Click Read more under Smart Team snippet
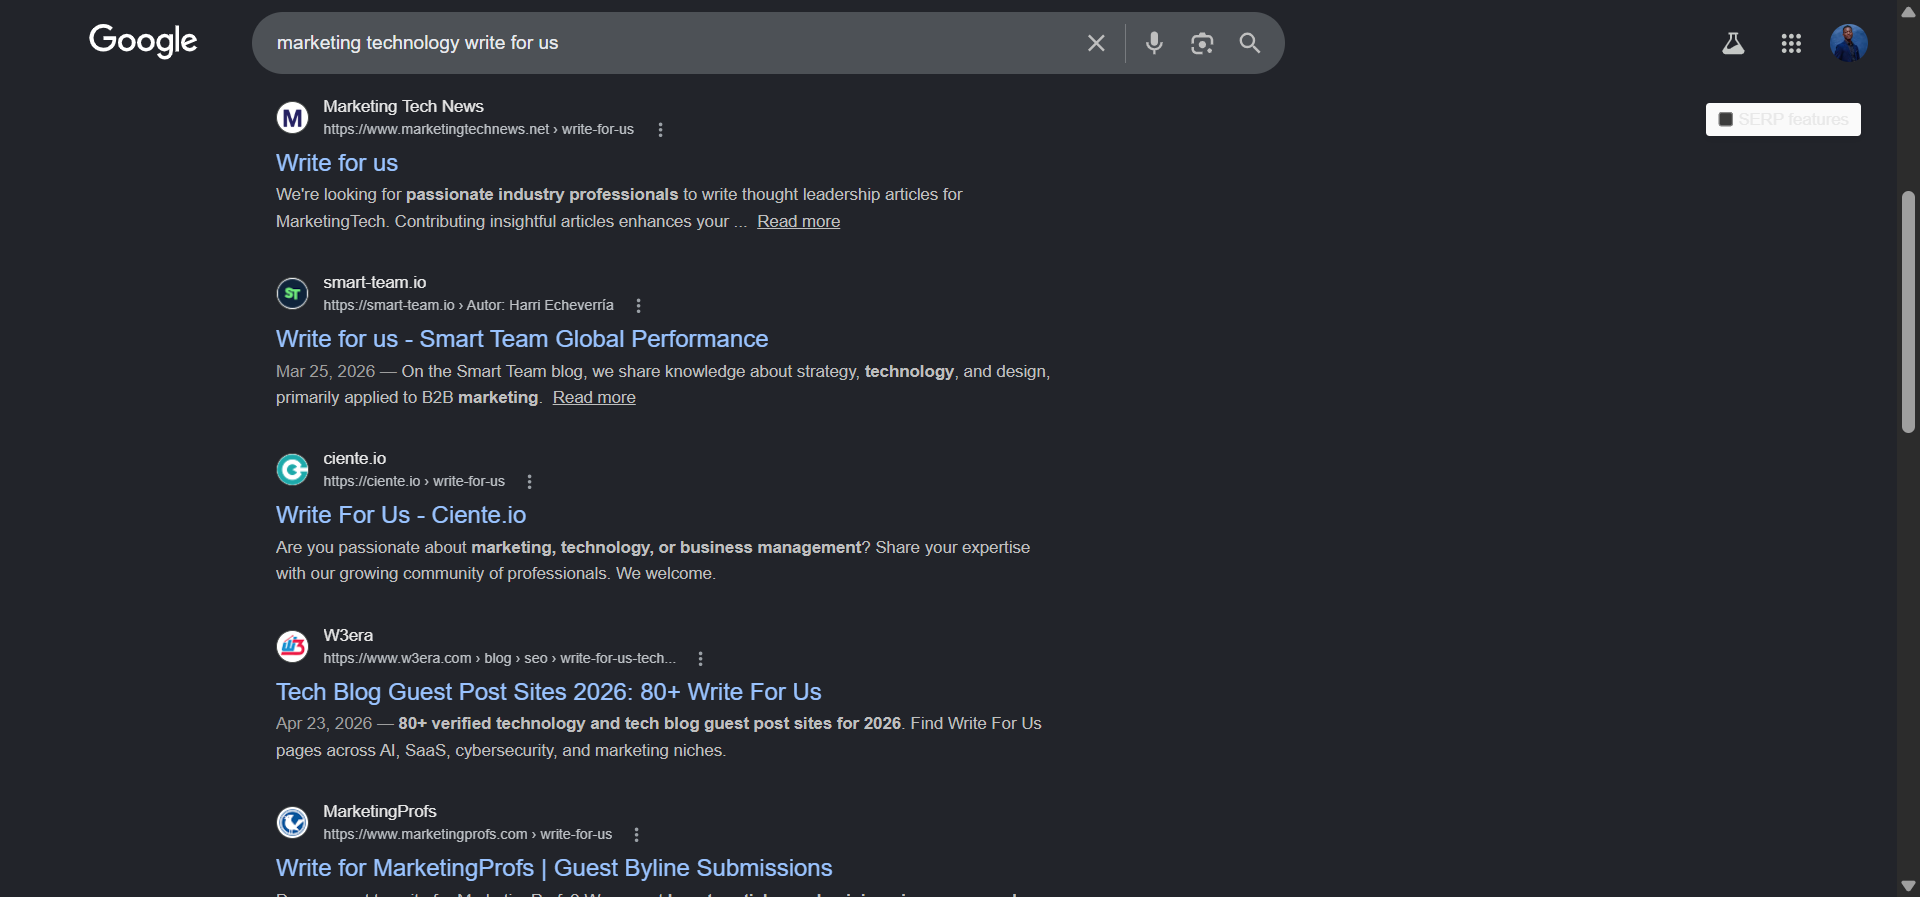1920x897 pixels. 594,397
